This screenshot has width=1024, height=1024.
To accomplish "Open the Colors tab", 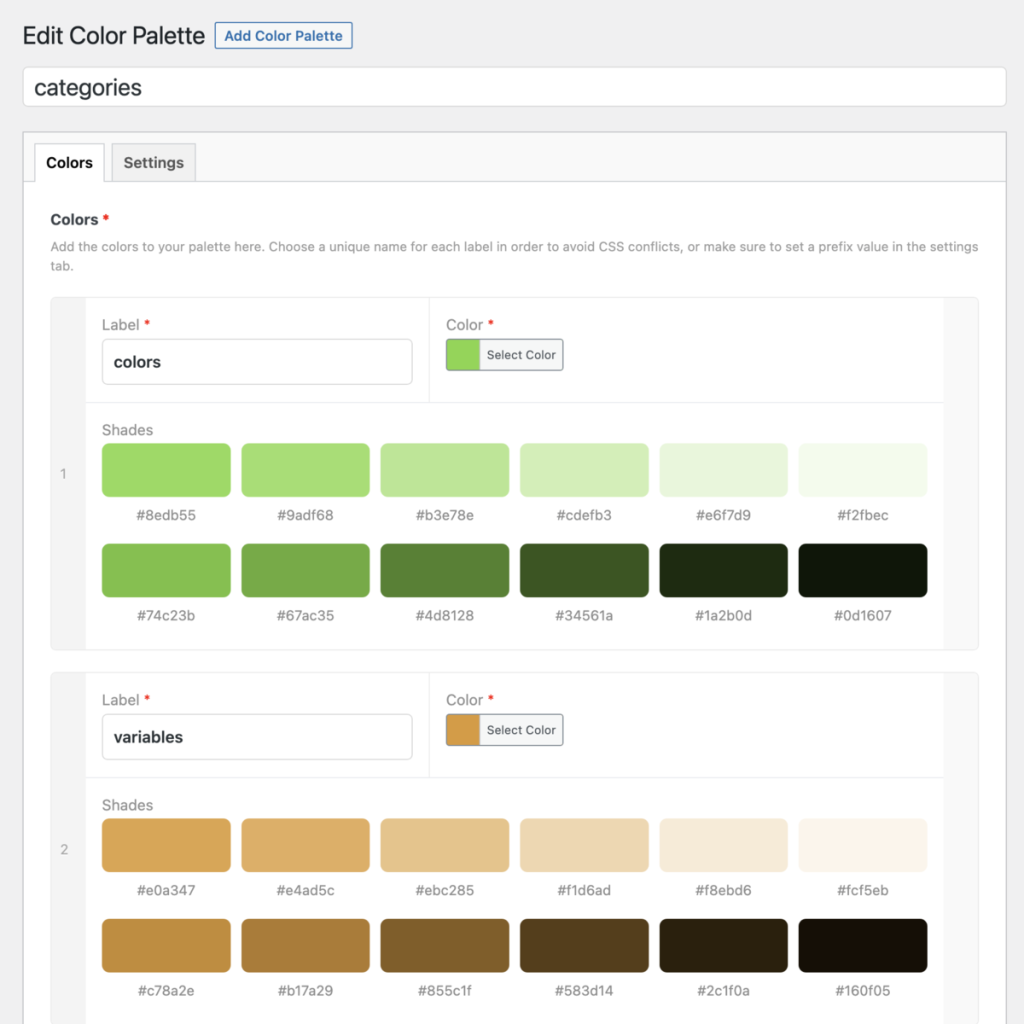I will pos(69,163).
